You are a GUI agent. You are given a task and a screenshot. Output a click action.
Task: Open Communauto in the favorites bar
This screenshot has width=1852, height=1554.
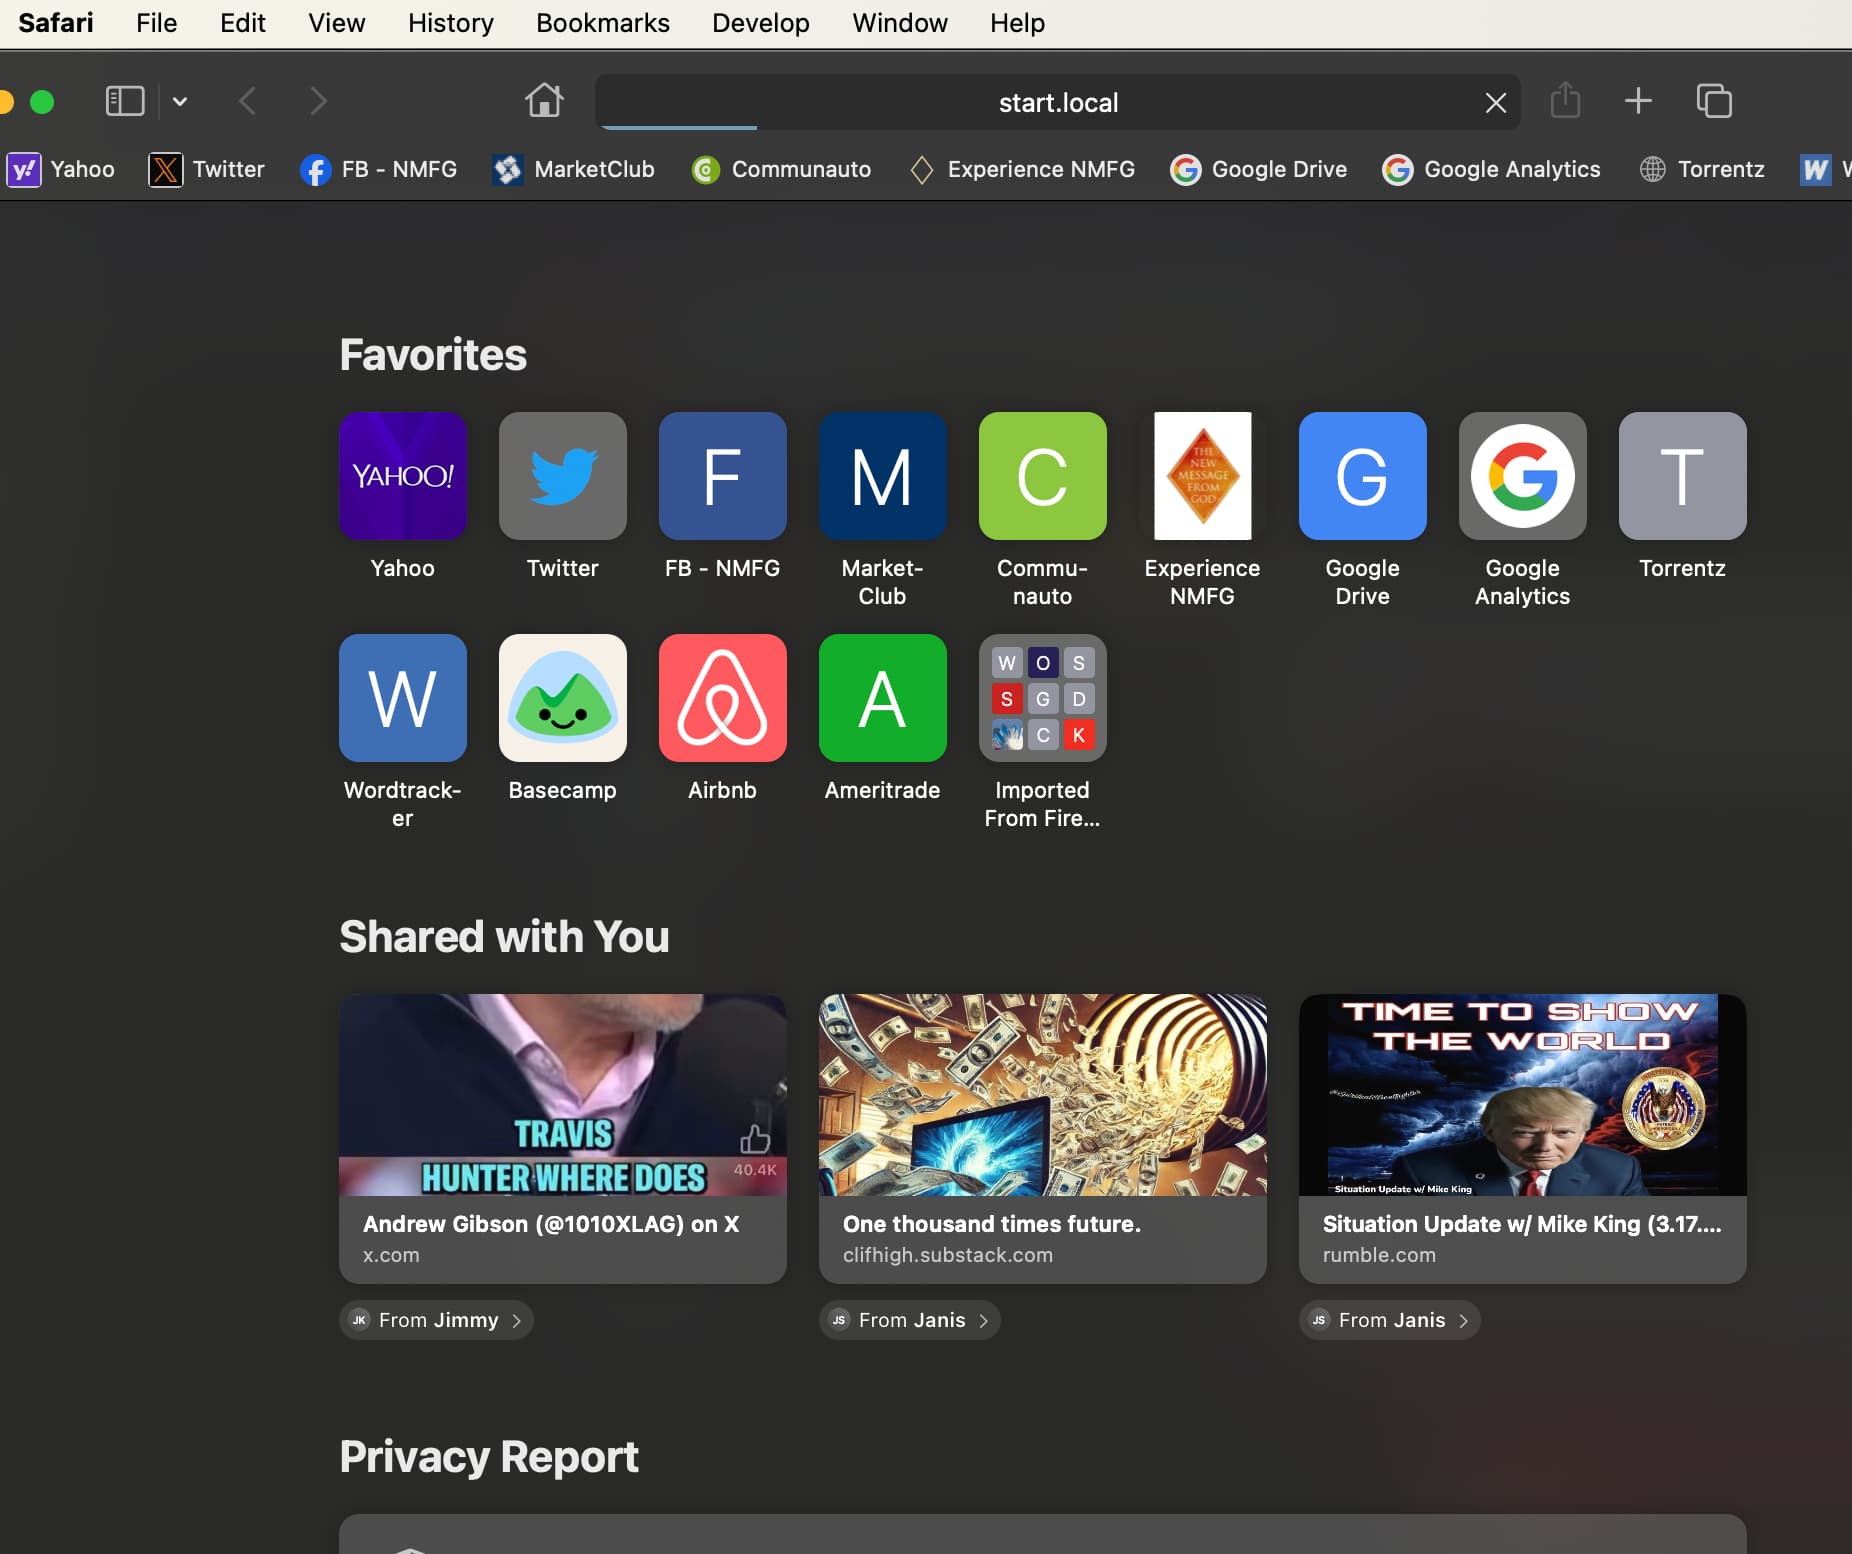click(x=781, y=169)
